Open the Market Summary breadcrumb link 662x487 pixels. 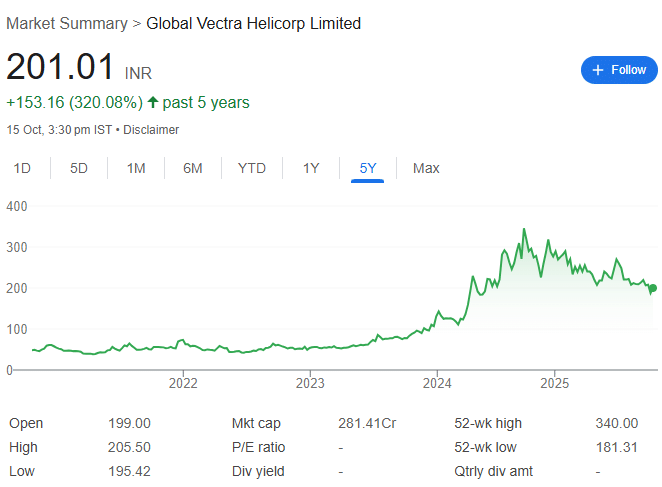pyautogui.click(x=66, y=23)
